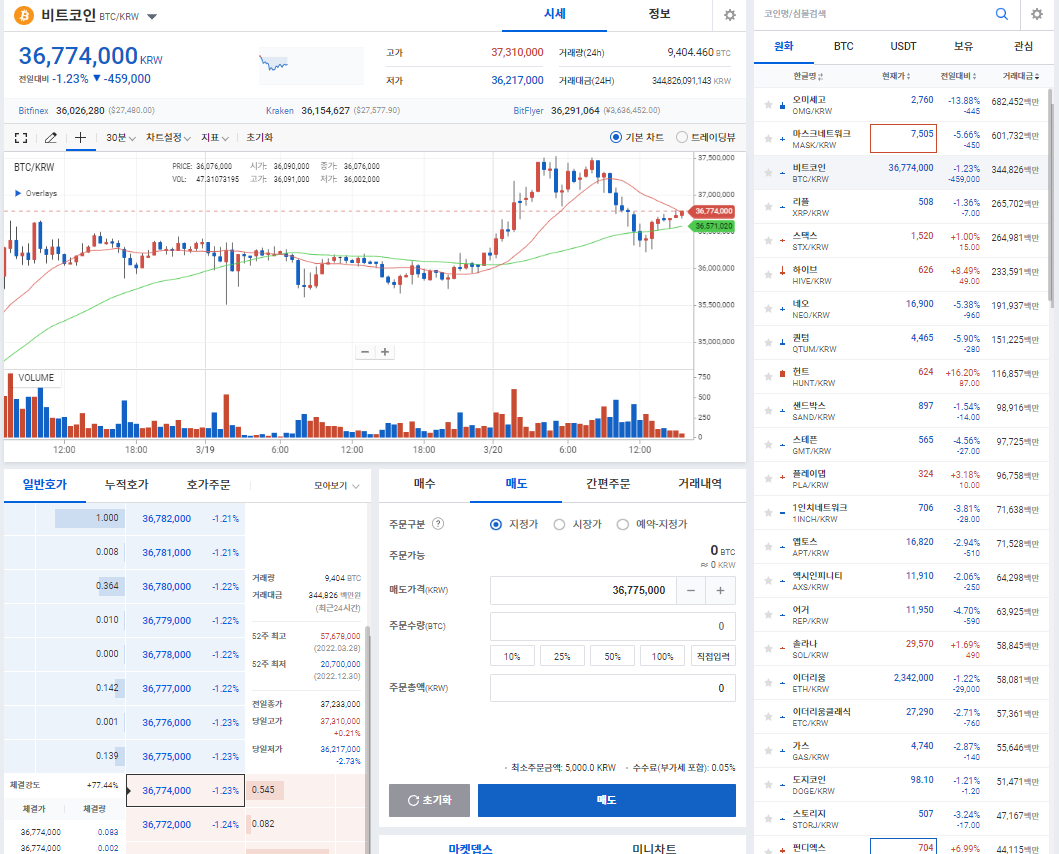This screenshot has width=1059, height=854.
Task: Select the crosshair cursor tool
Action: click(80, 137)
